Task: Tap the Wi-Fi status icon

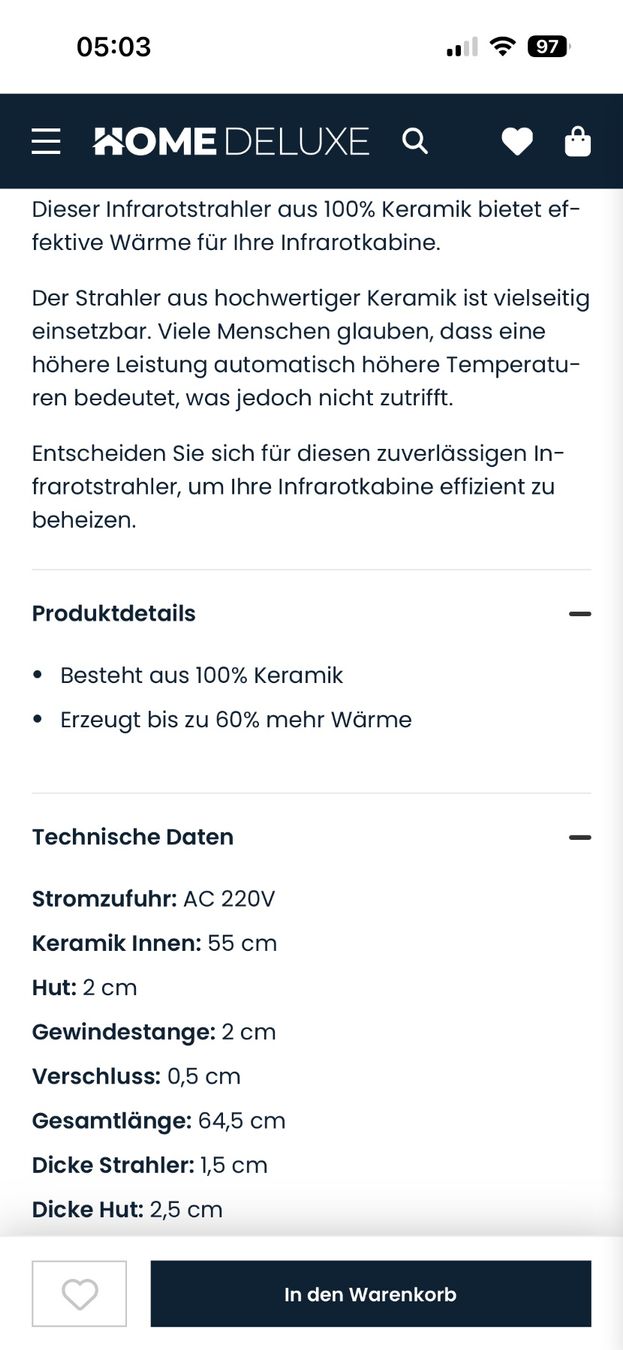Action: 503,46
